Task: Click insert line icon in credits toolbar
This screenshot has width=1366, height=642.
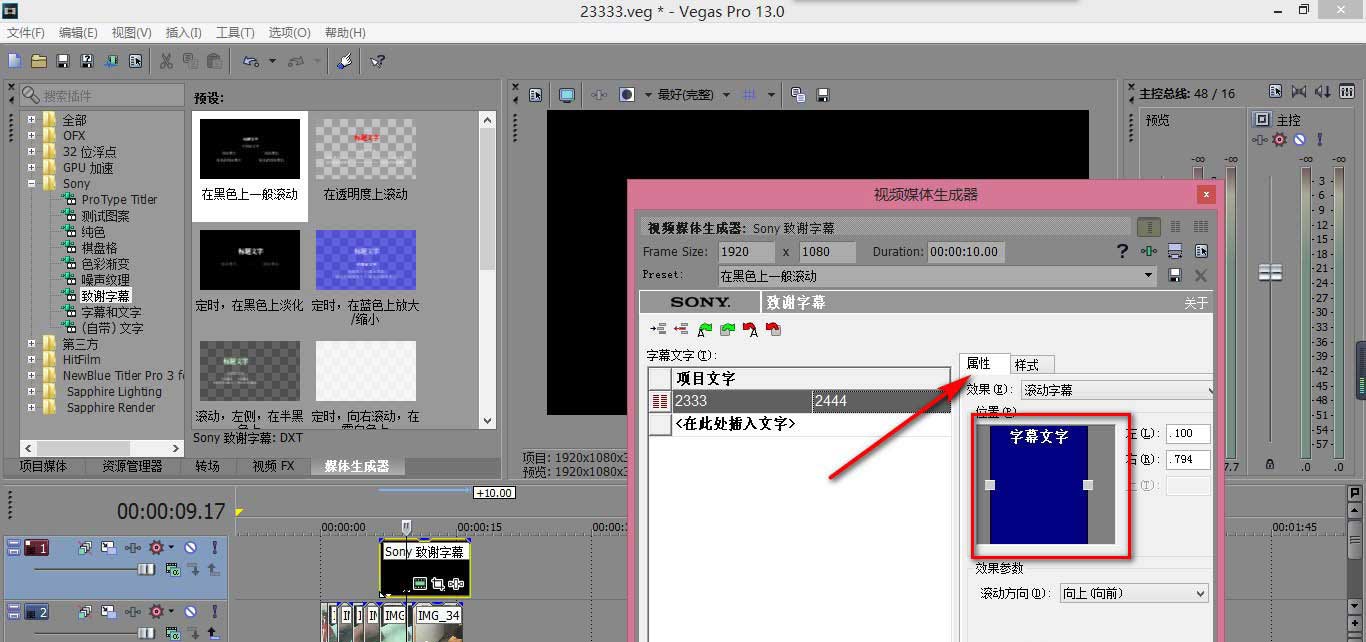Action: (658, 329)
